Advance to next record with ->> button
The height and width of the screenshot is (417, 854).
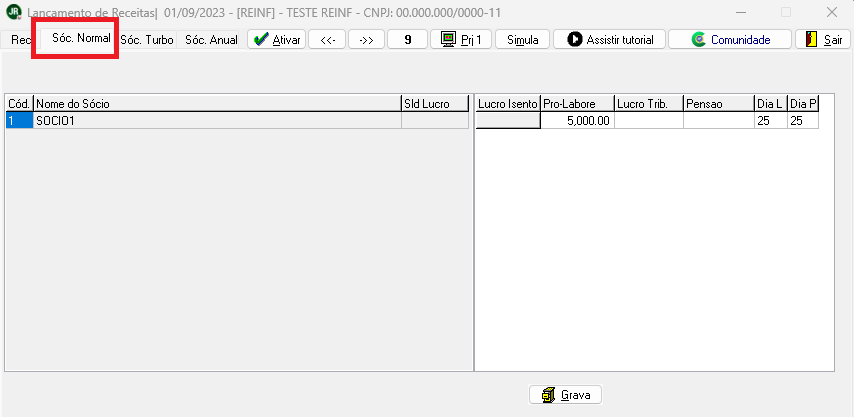(x=366, y=40)
